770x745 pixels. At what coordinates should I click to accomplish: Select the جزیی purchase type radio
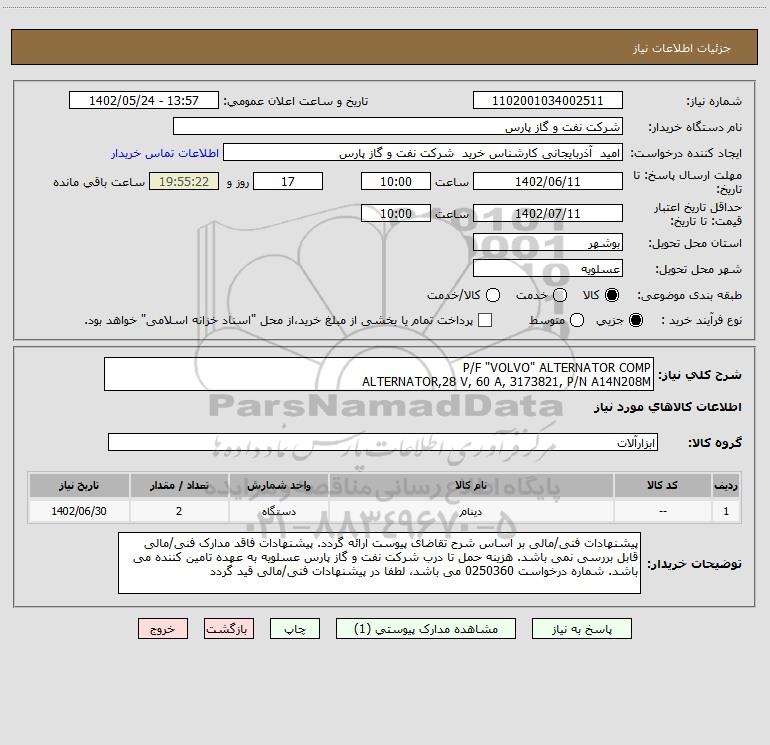click(635, 320)
